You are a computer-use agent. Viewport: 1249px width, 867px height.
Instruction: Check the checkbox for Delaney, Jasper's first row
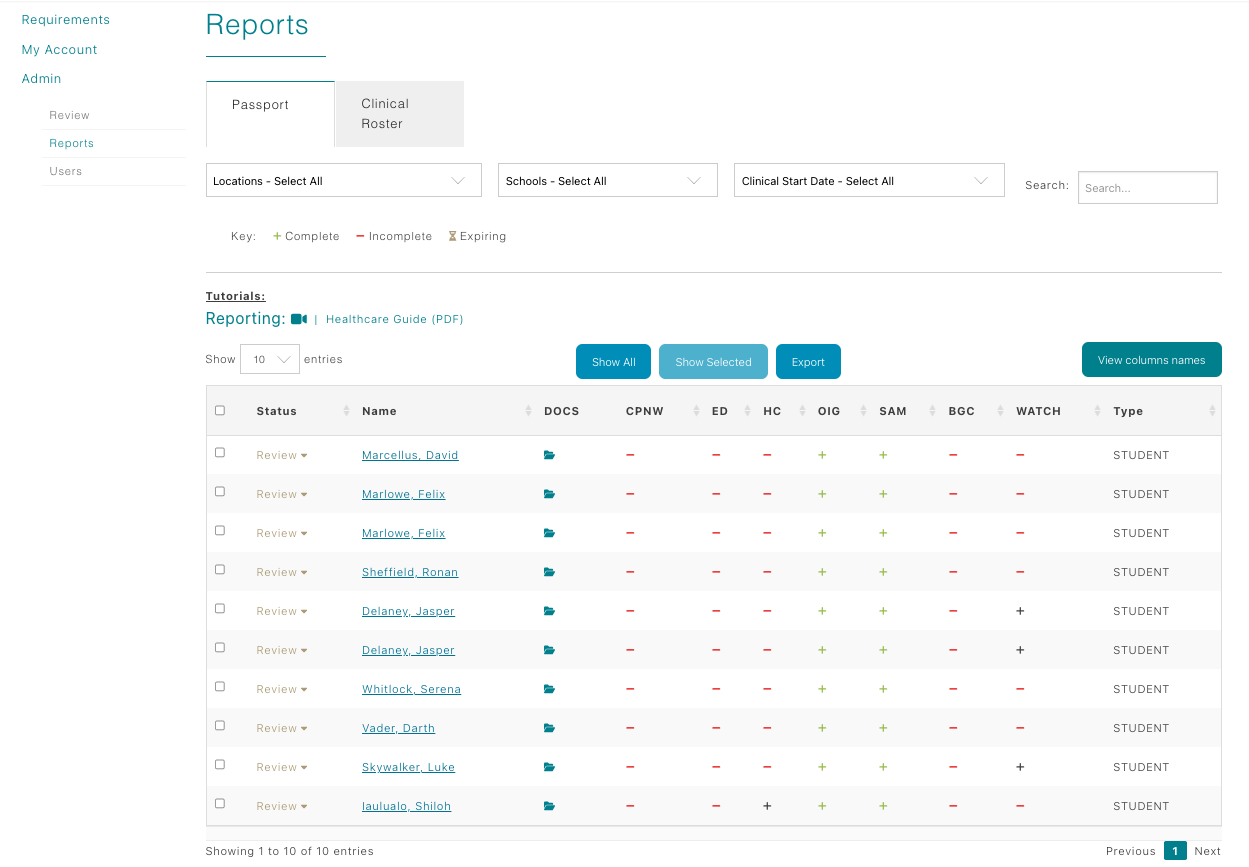tap(220, 608)
